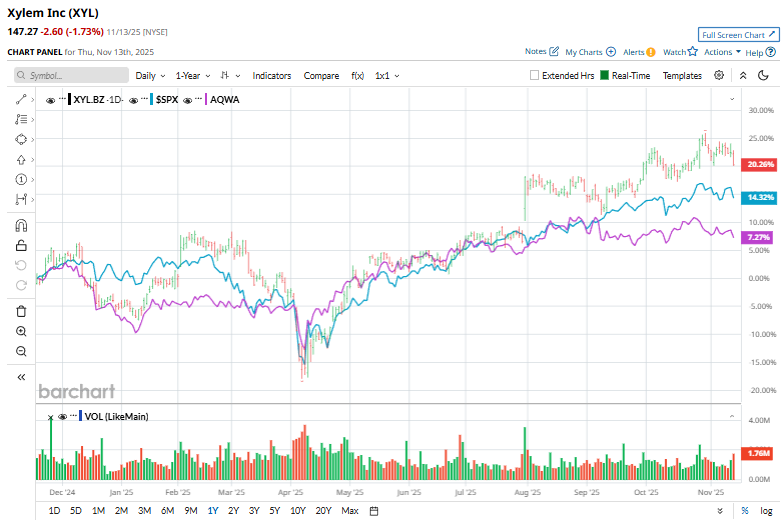Viewport: 782px width, 522px height.
Task: Open the Alerts link
Action: coord(633,52)
